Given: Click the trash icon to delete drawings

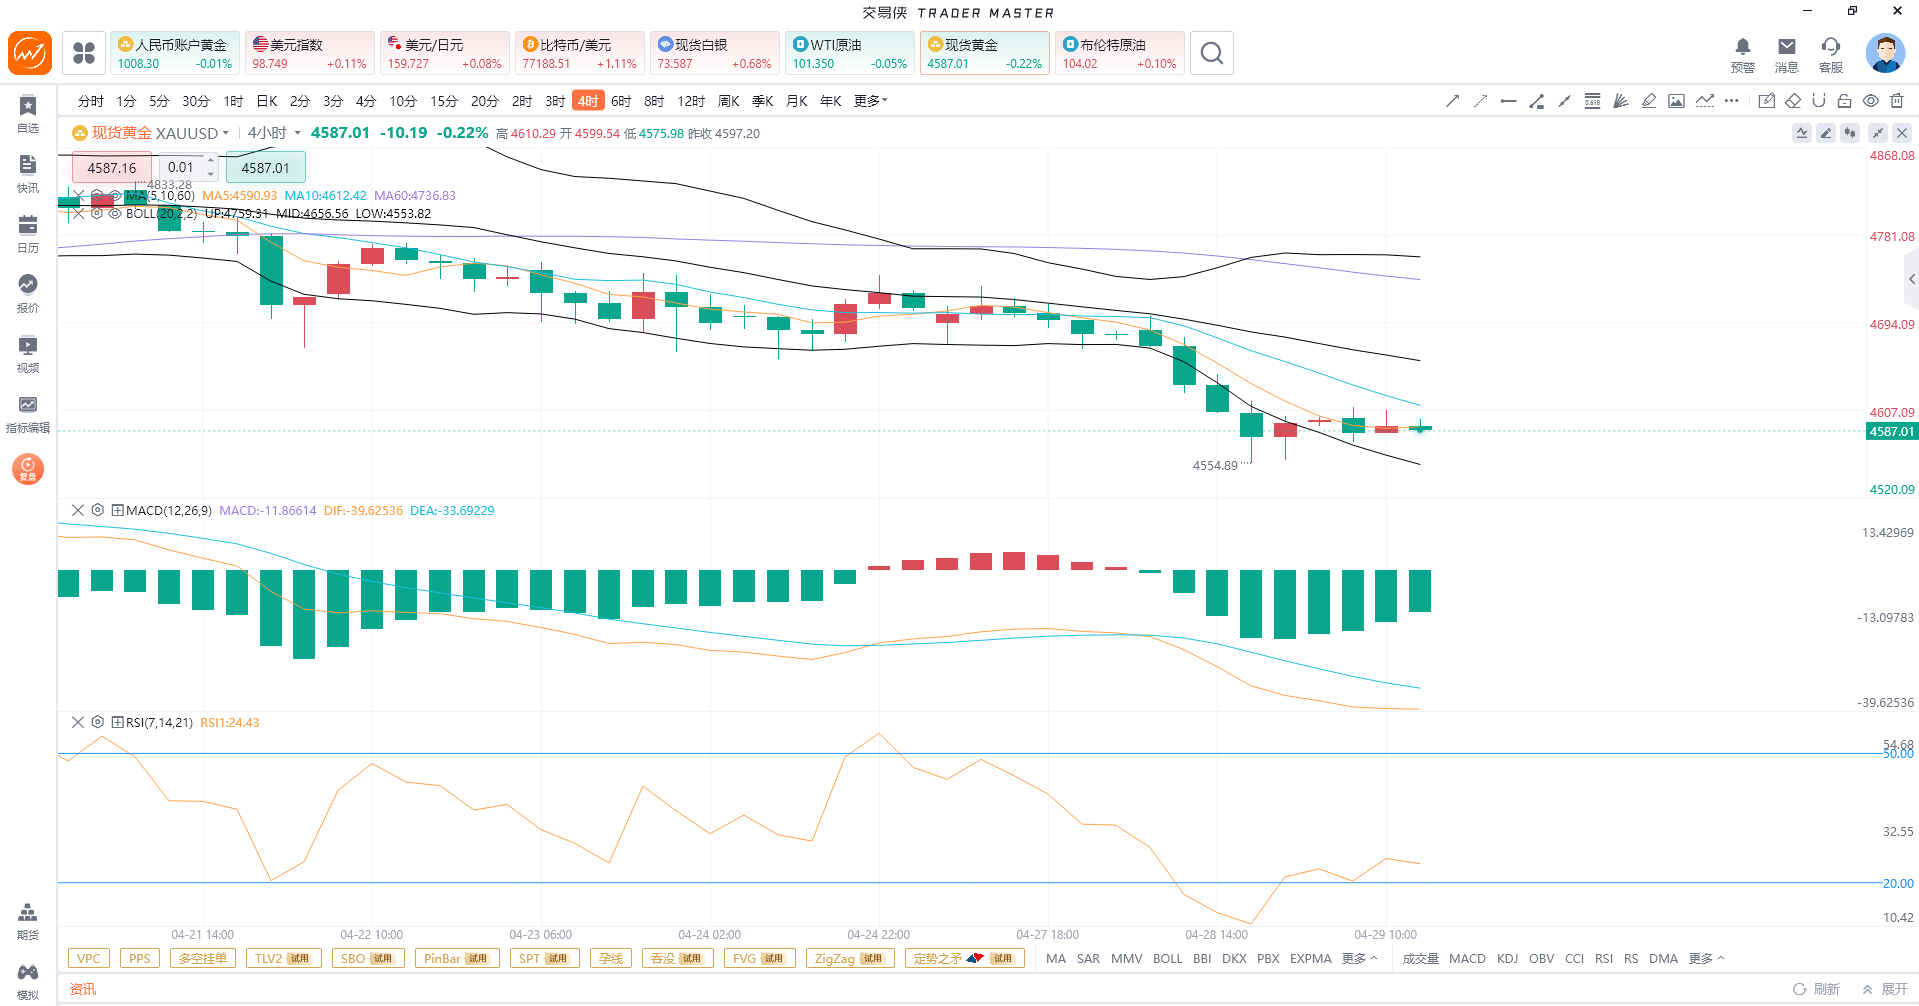Looking at the screenshot, I should click(1897, 101).
